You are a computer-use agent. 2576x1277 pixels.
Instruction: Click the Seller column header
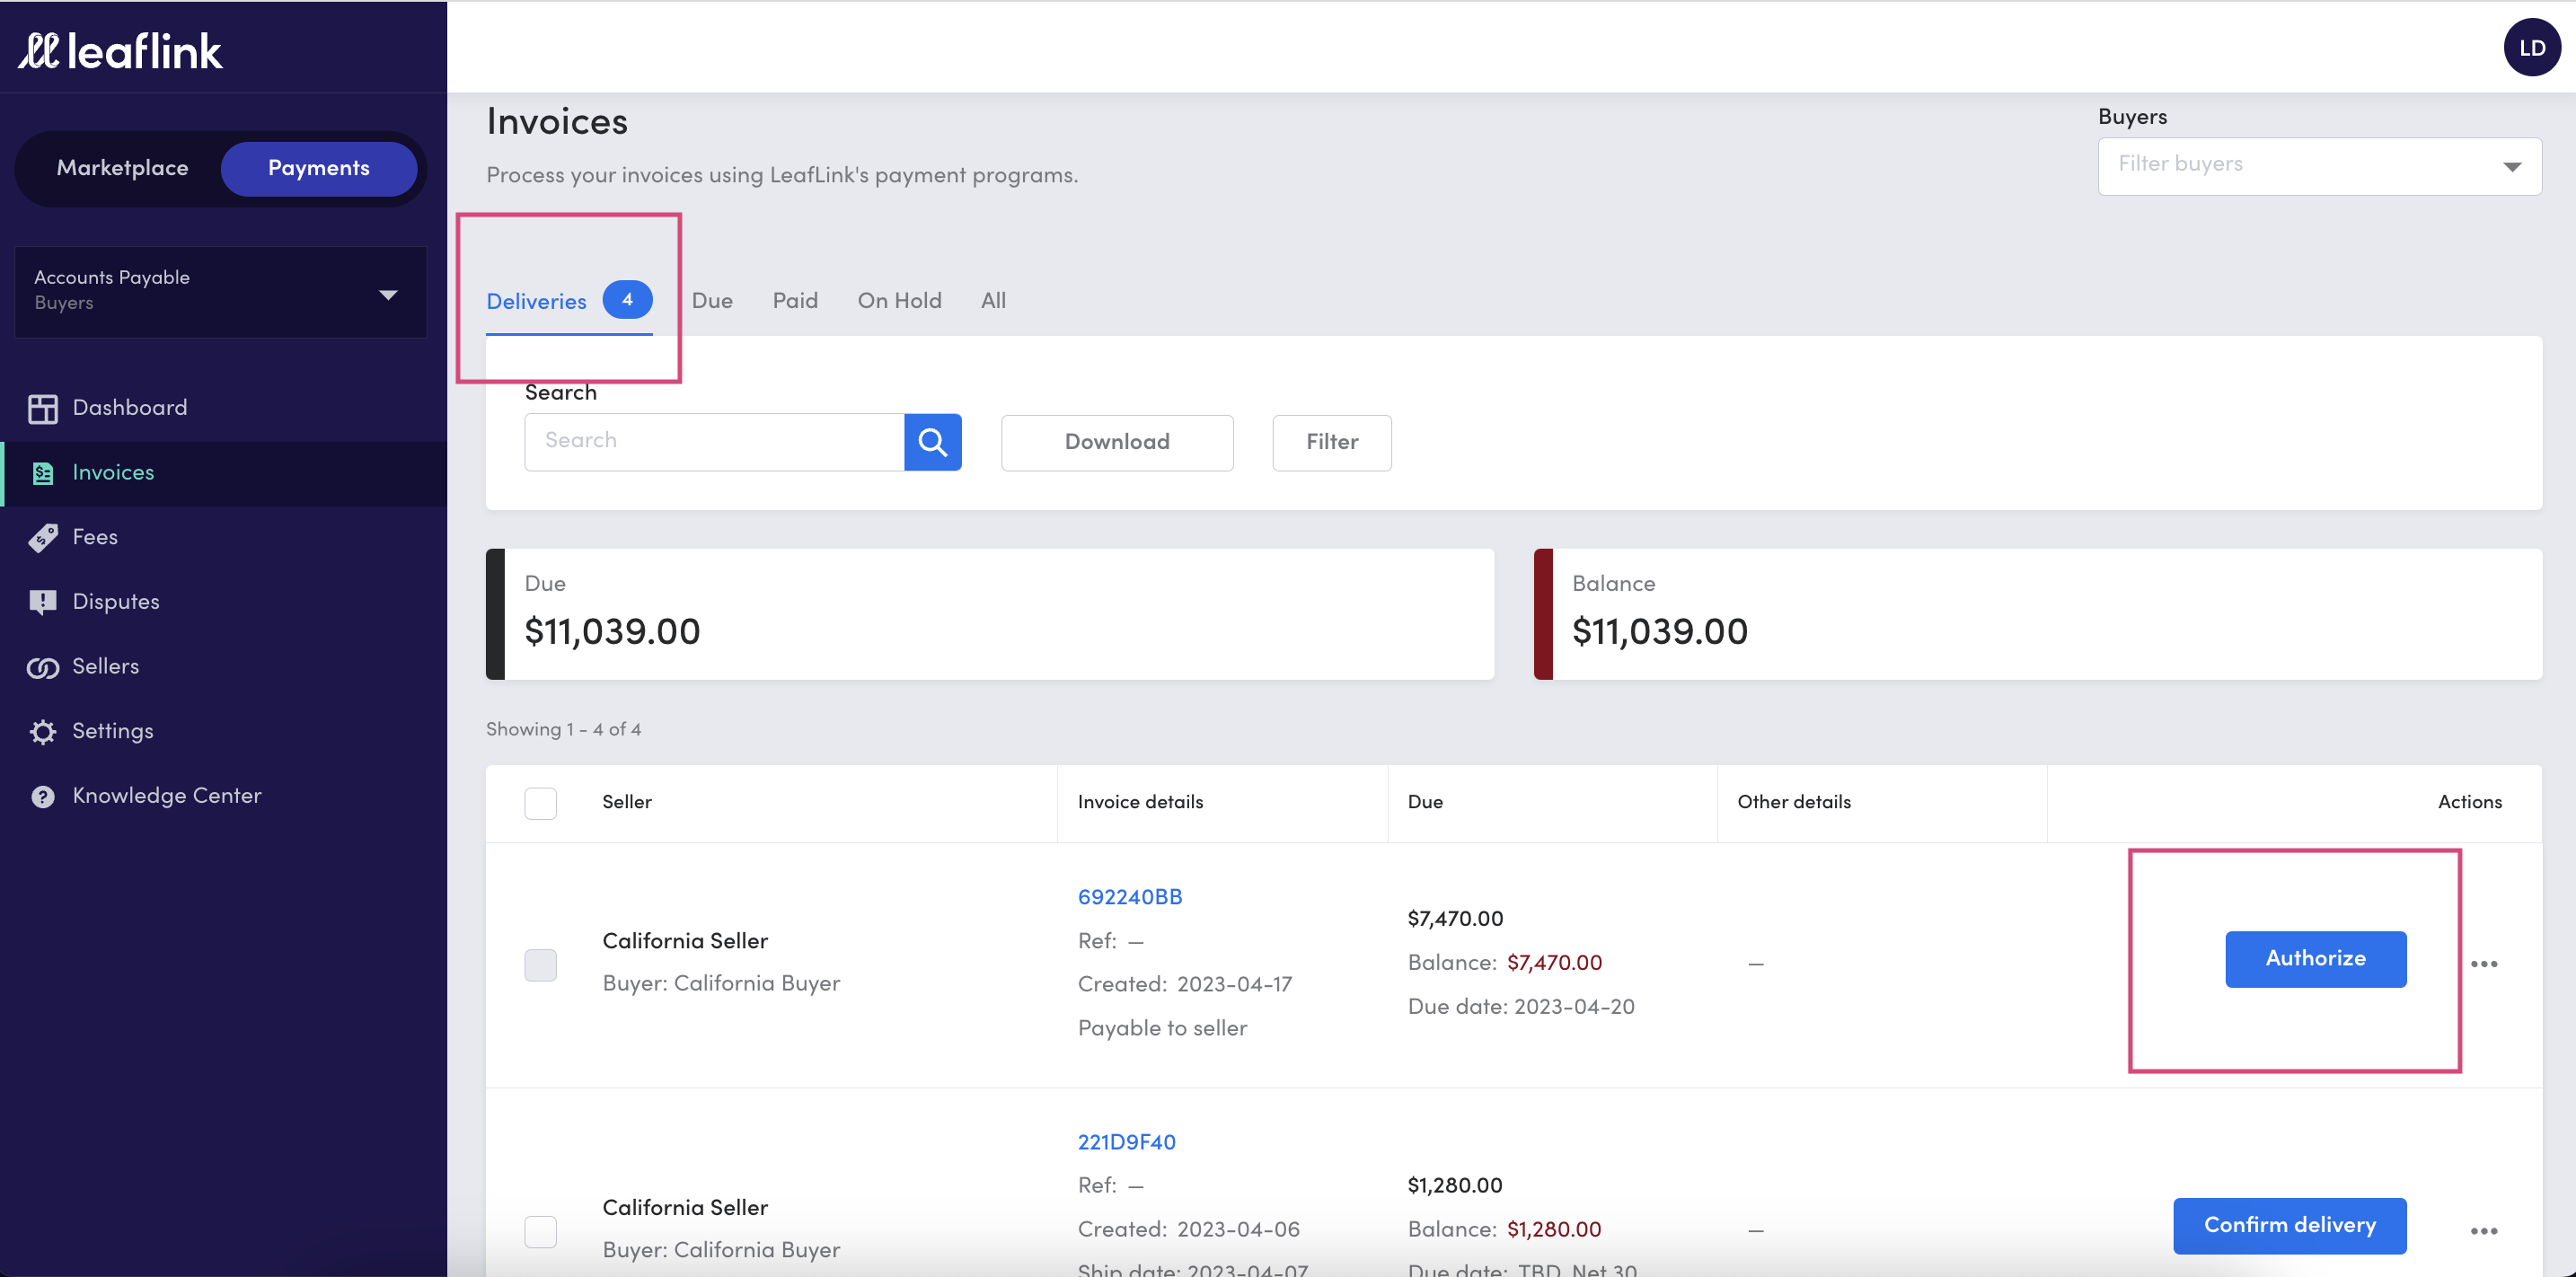pyautogui.click(x=627, y=802)
